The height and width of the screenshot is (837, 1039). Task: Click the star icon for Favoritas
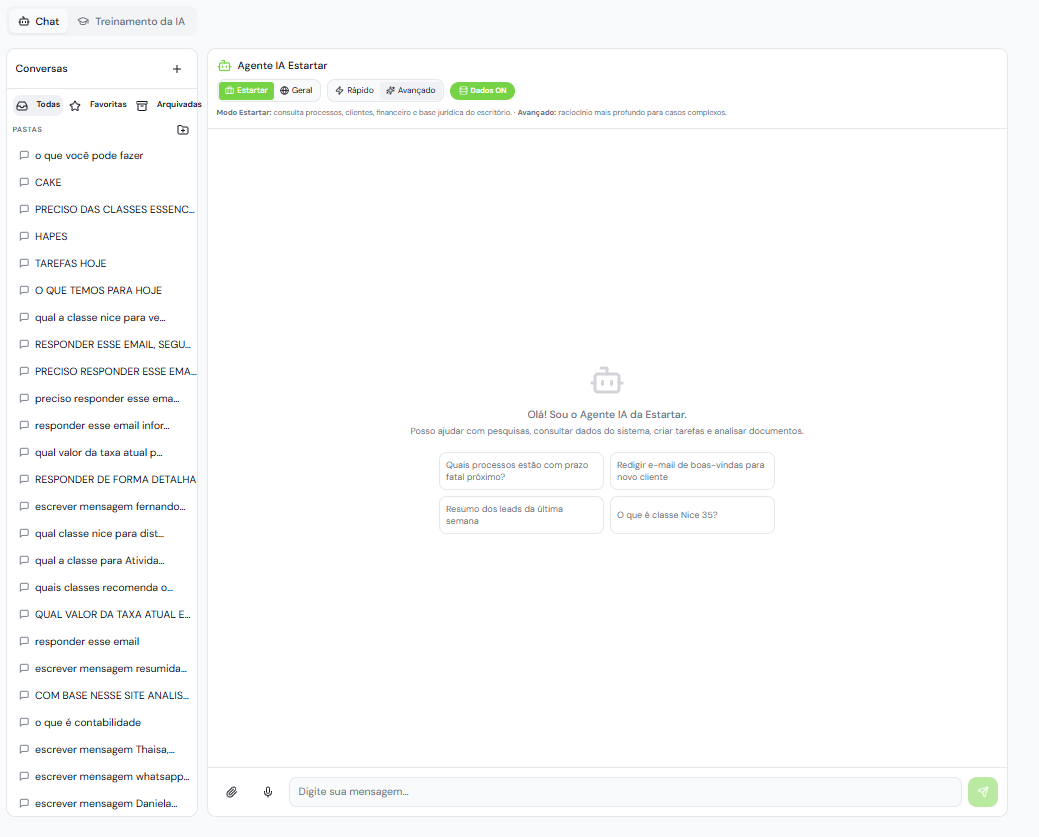tap(75, 106)
